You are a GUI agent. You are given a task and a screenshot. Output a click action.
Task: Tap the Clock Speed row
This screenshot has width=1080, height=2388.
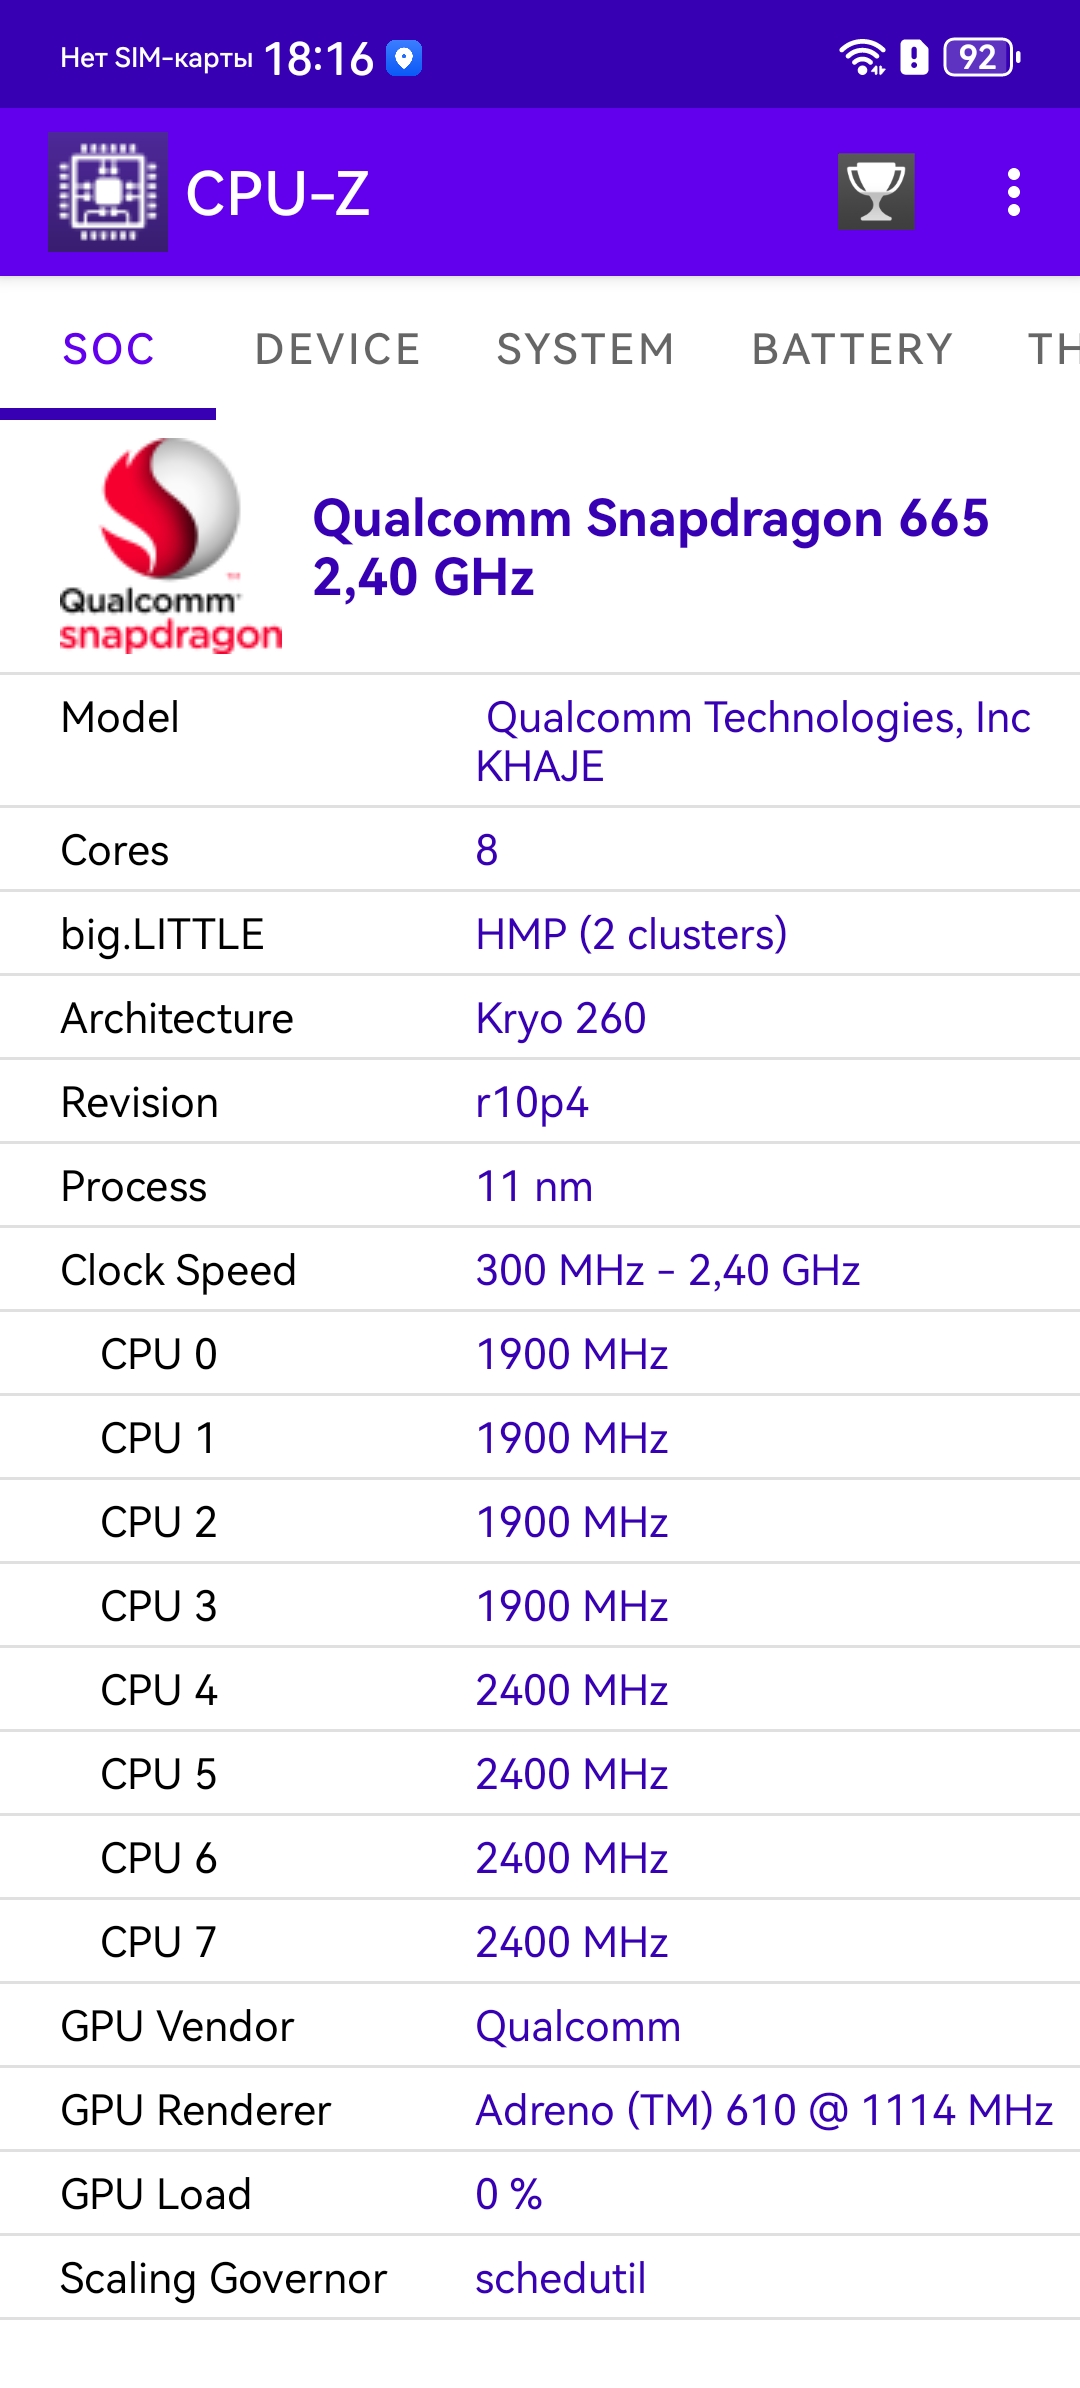click(540, 1270)
